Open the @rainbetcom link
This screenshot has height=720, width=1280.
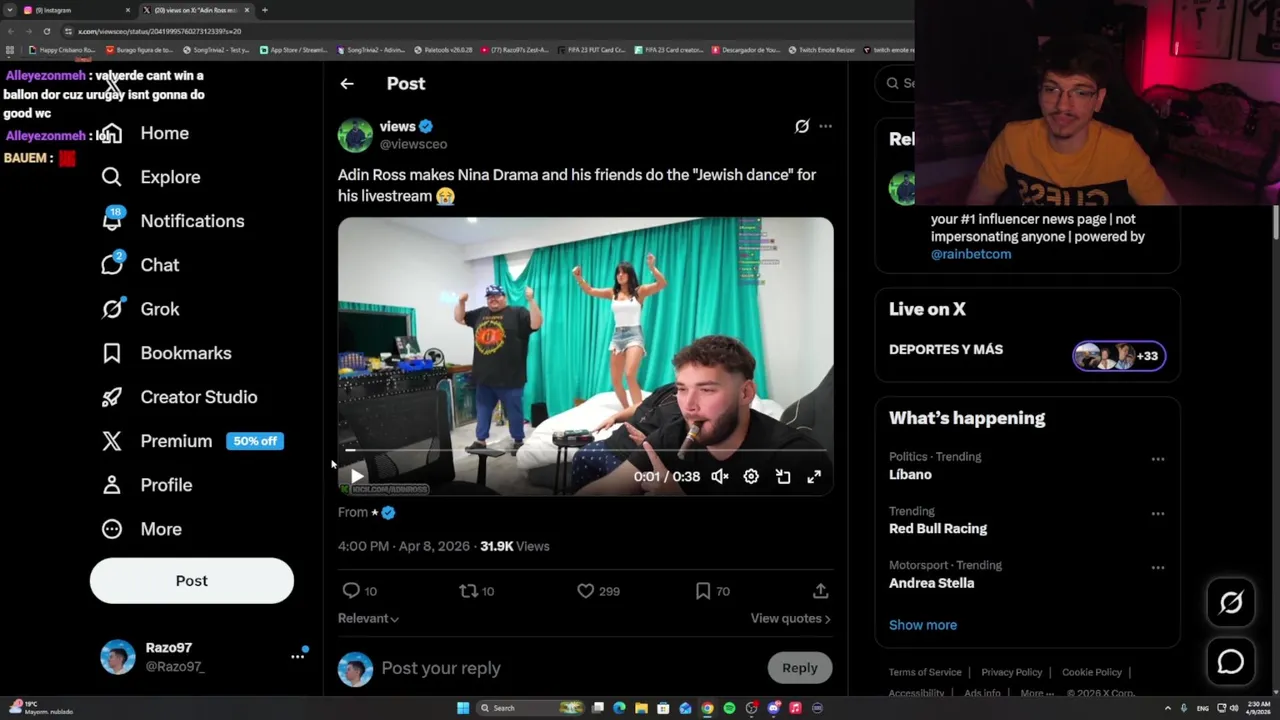pyautogui.click(x=971, y=254)
